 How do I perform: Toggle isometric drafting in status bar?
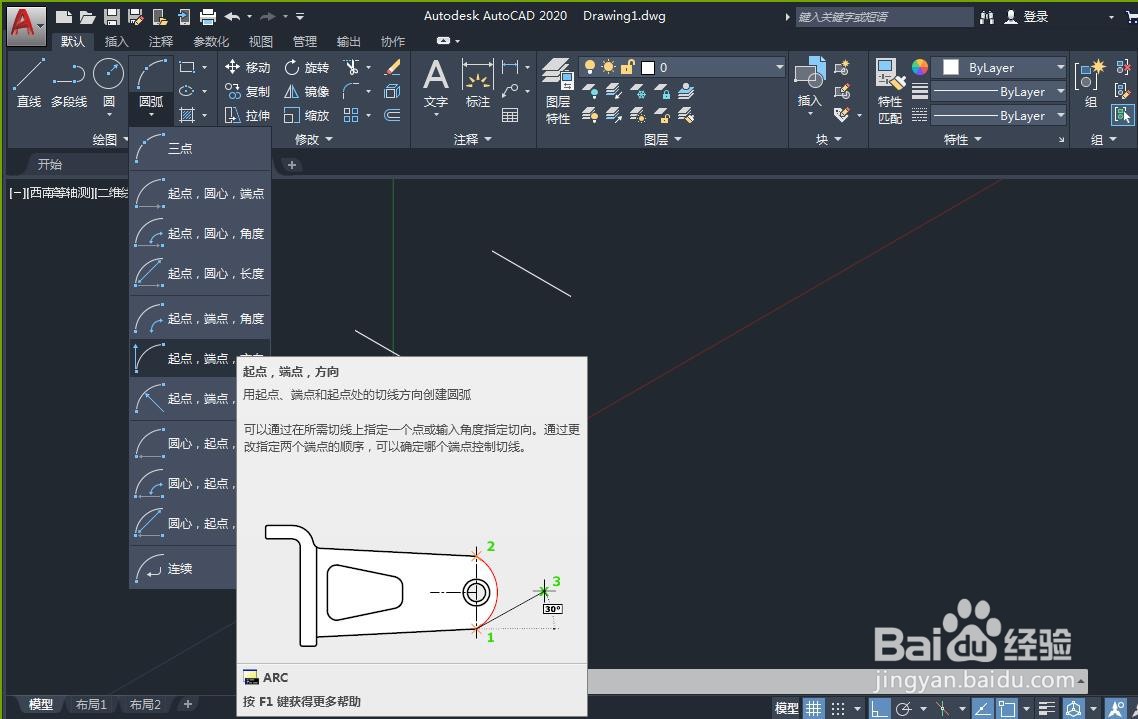click(942, 708)
